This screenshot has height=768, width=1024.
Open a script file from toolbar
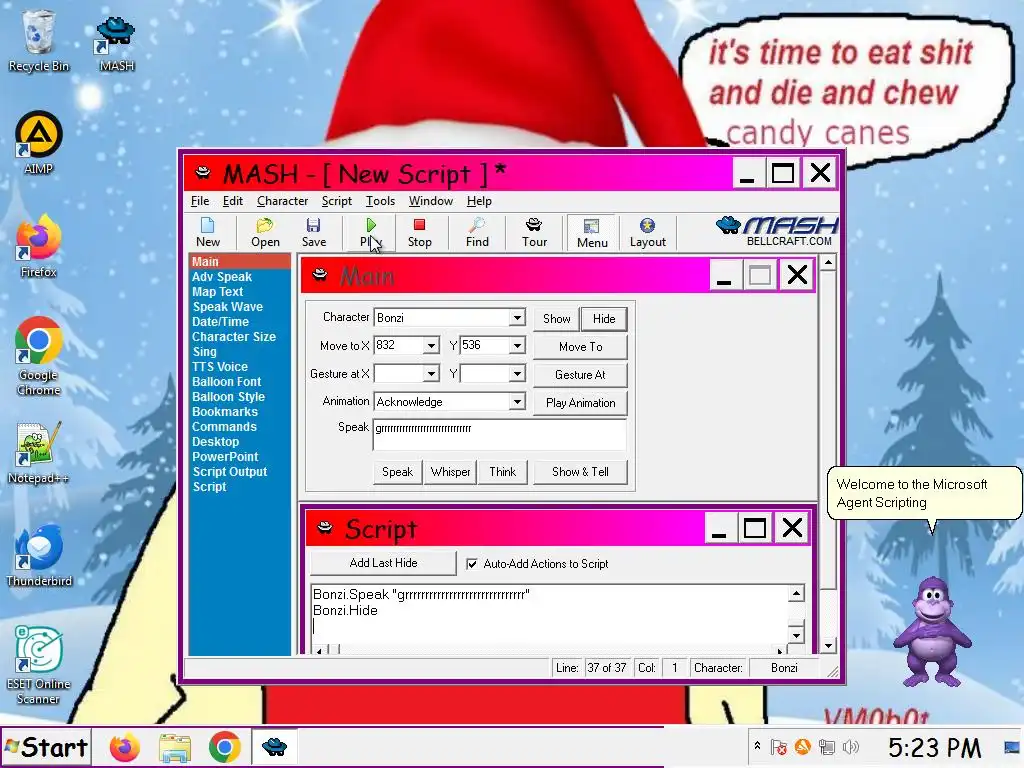click(265, 232)
